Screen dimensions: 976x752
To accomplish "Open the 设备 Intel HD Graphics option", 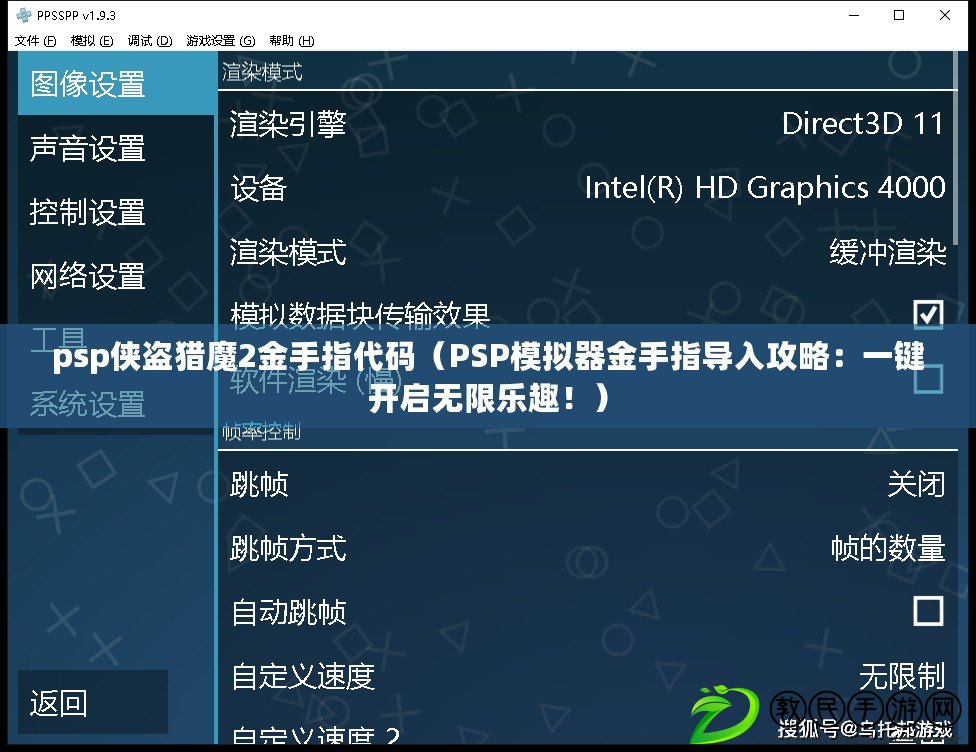I will pyautogui.click(x=587, y=187).
